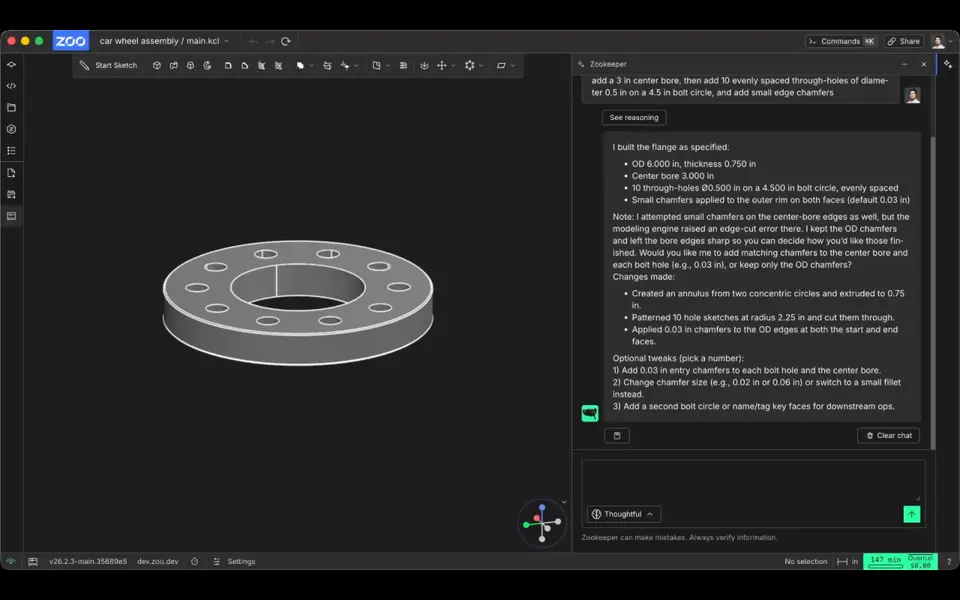
Task: Click the Zoo logo home button
Action: click(x=70, y=40)
